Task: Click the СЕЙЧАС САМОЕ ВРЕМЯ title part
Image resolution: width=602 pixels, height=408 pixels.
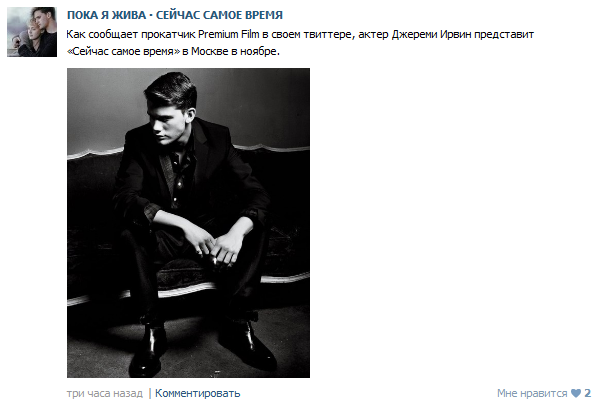Action: [x=219, y=15]
